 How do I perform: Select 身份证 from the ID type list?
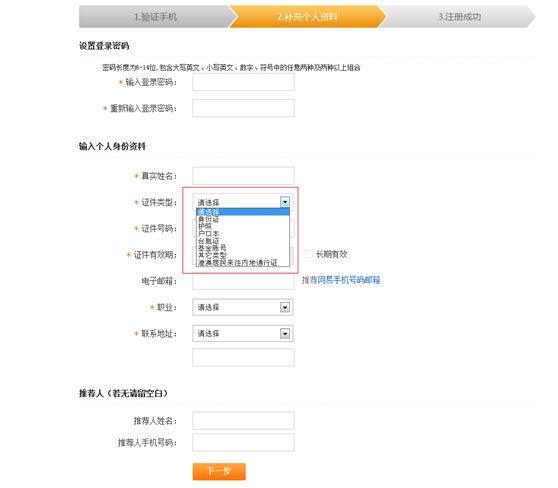(x=209, y=219)
